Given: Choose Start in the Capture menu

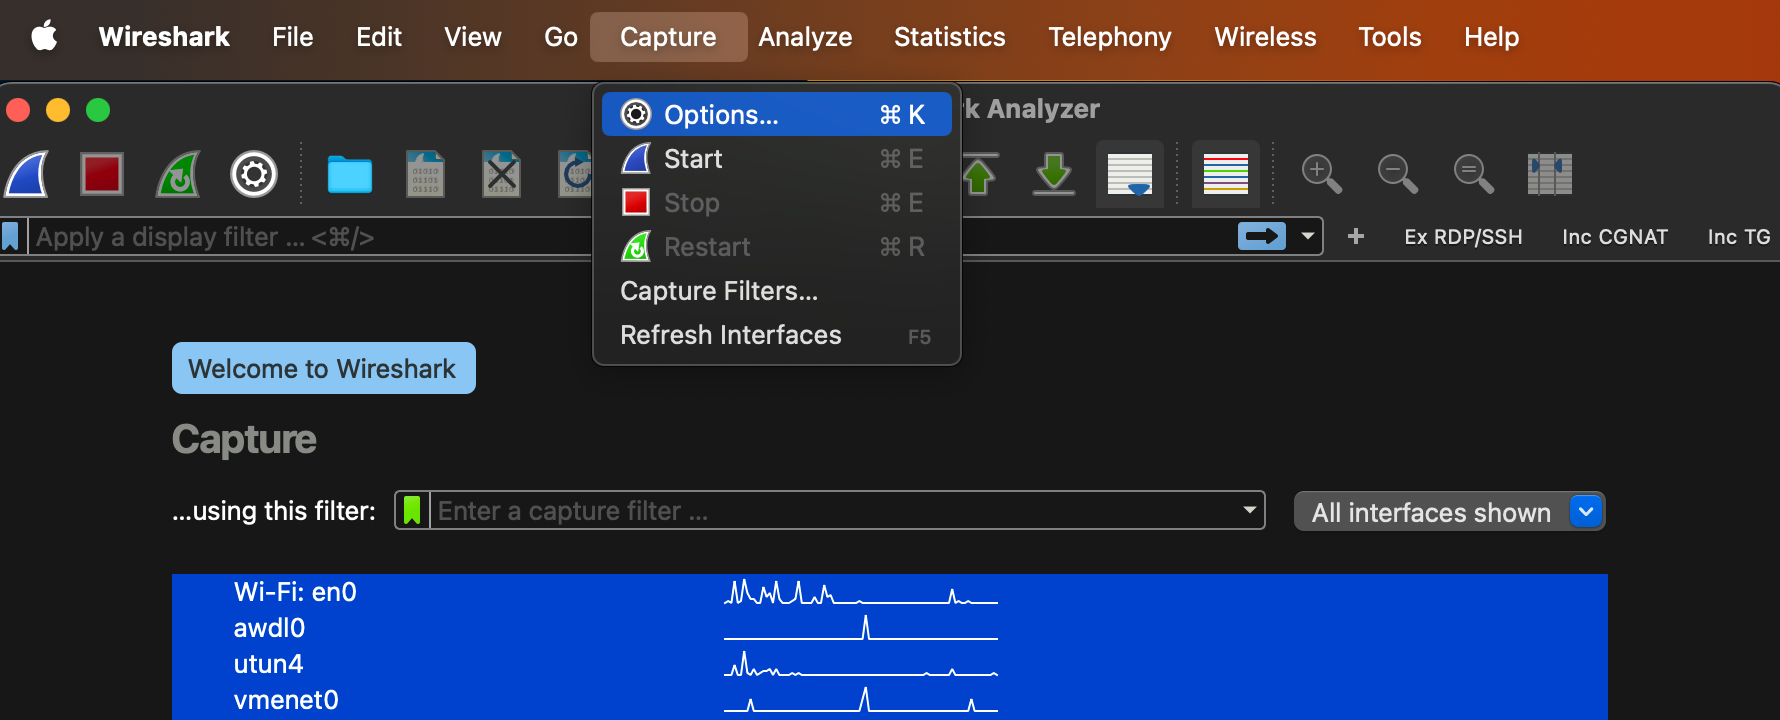Looking at the screenshot, I should 776,159.
